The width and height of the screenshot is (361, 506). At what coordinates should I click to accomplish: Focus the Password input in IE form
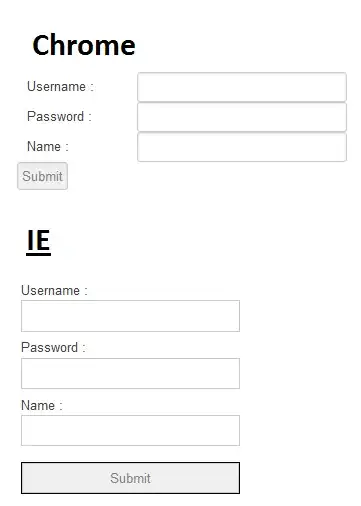pyautogui.click(x=130, y=373)
